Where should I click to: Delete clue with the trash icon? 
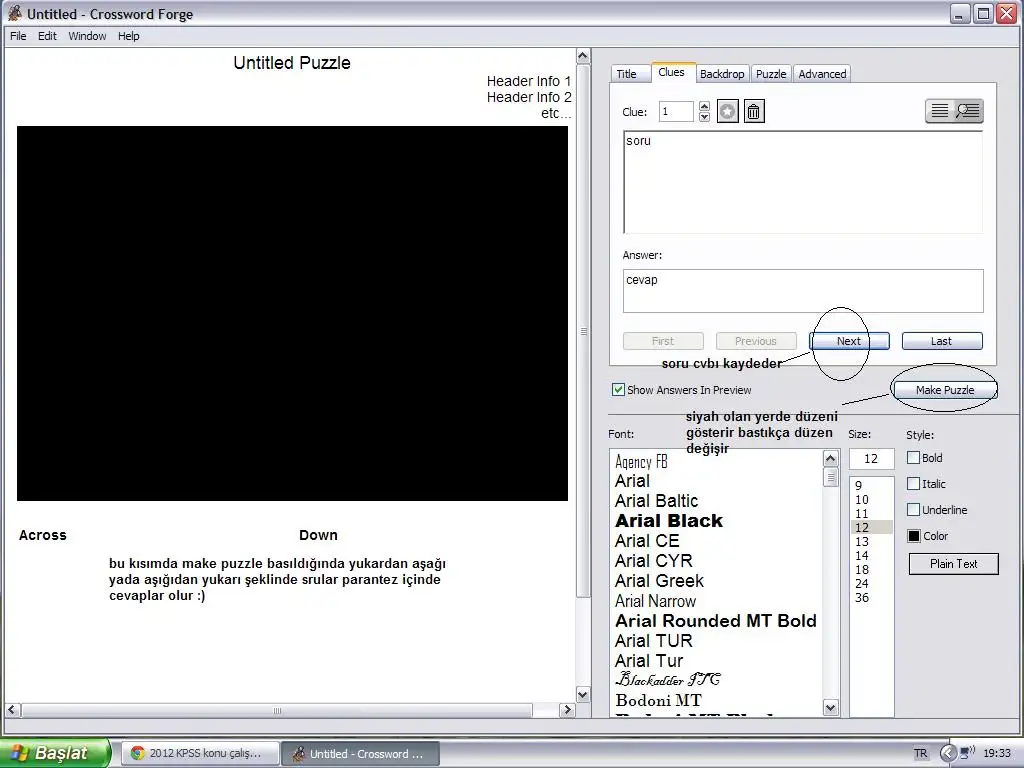point(754,112)
